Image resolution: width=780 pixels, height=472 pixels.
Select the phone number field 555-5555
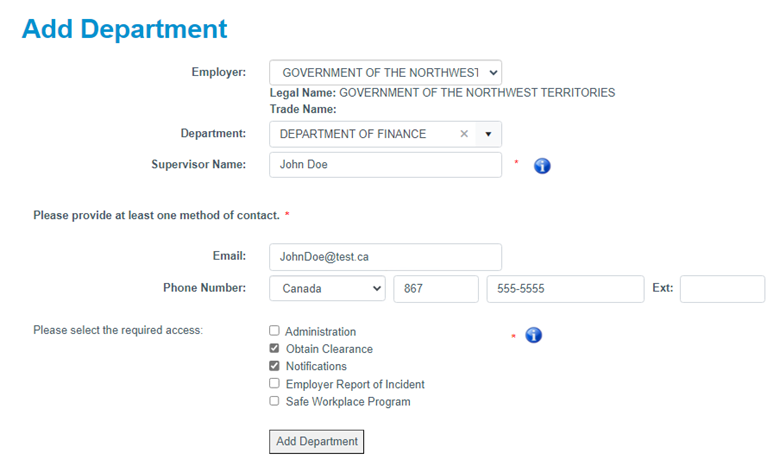point(565,288)
